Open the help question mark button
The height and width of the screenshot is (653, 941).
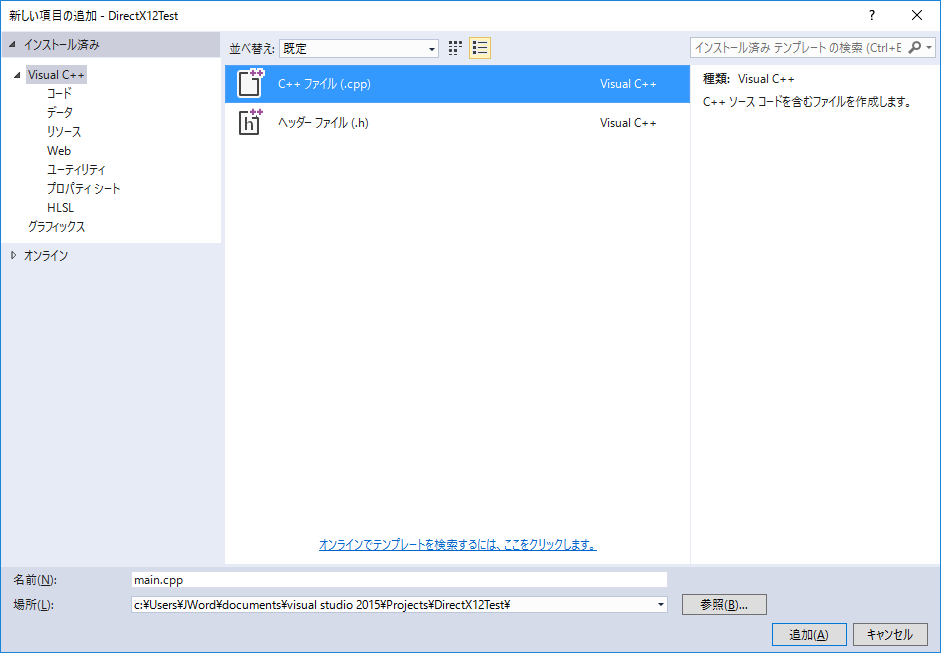(x=871, y=15)
